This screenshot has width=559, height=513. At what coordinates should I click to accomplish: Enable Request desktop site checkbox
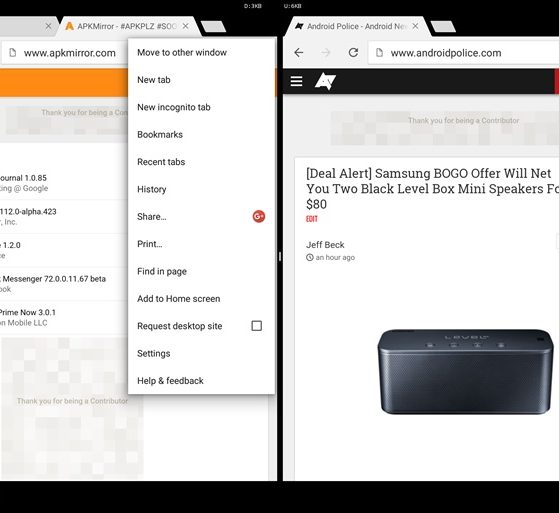point(256,326)
